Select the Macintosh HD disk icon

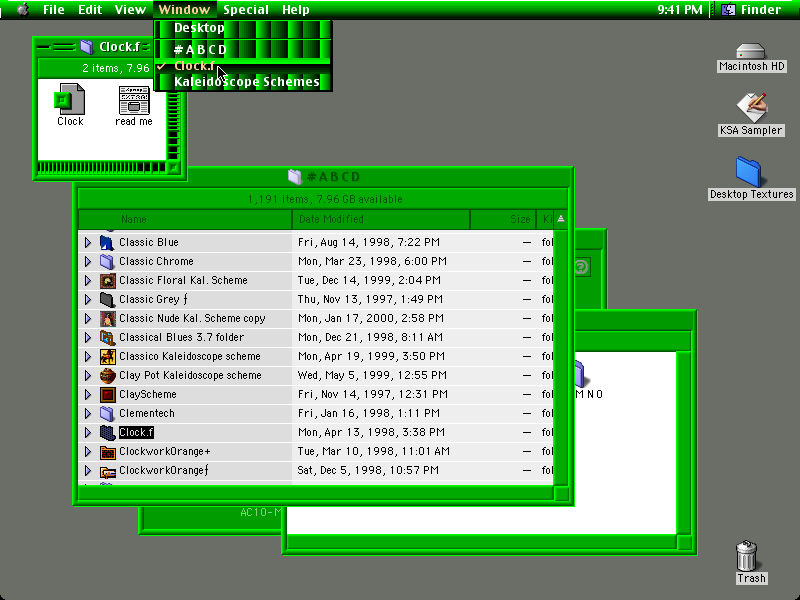pyautogui.click(x=751, y=51)
